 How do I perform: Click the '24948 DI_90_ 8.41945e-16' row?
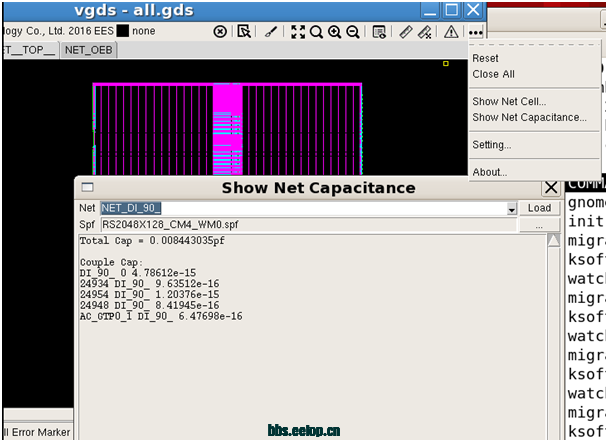pos(150,306)
